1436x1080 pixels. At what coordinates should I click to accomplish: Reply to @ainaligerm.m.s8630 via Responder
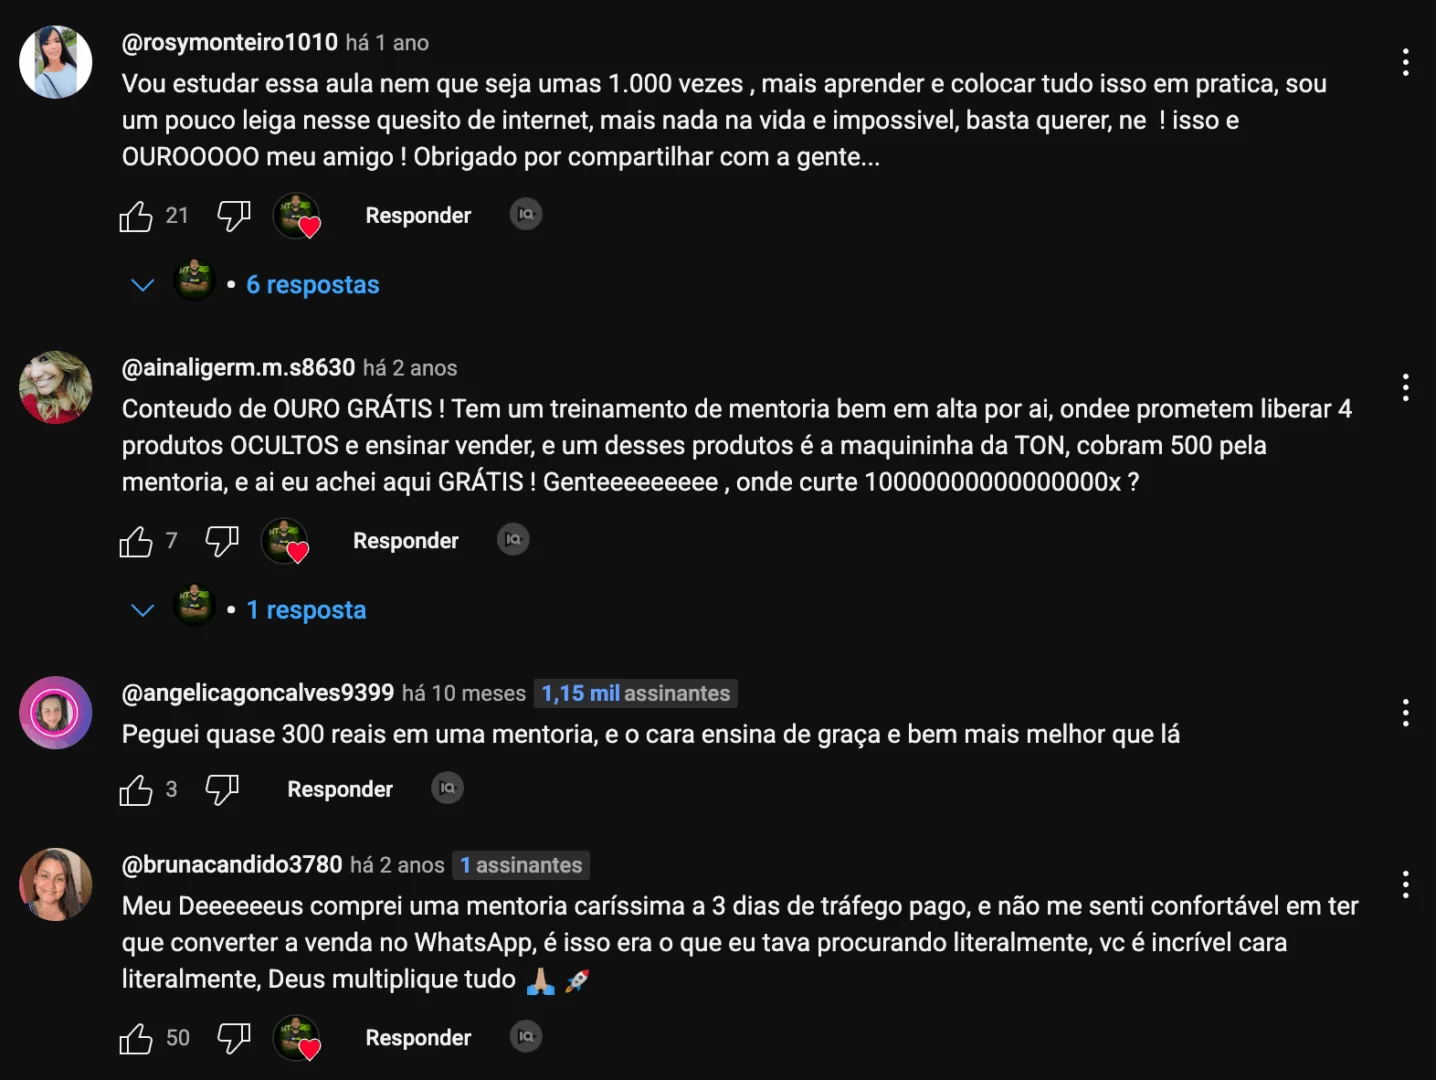(405, 541)
